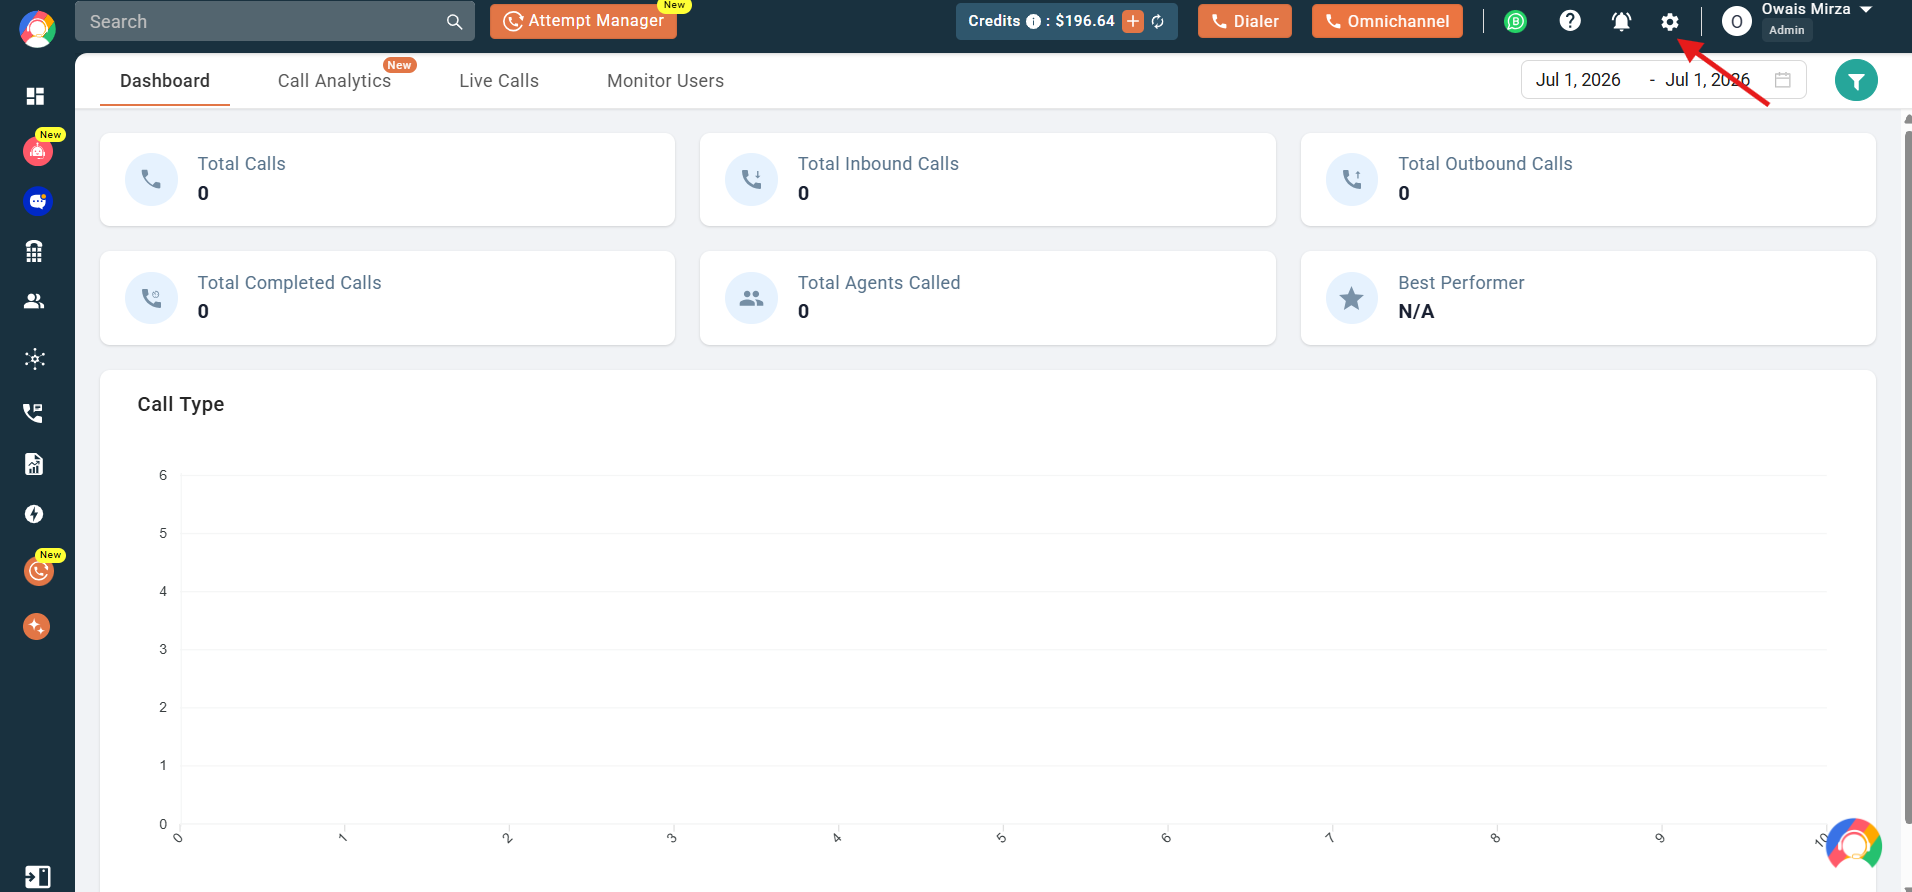Click the Total Agents Called label
The height and width of the screenshot is (892, 1912).
point(879,283)
